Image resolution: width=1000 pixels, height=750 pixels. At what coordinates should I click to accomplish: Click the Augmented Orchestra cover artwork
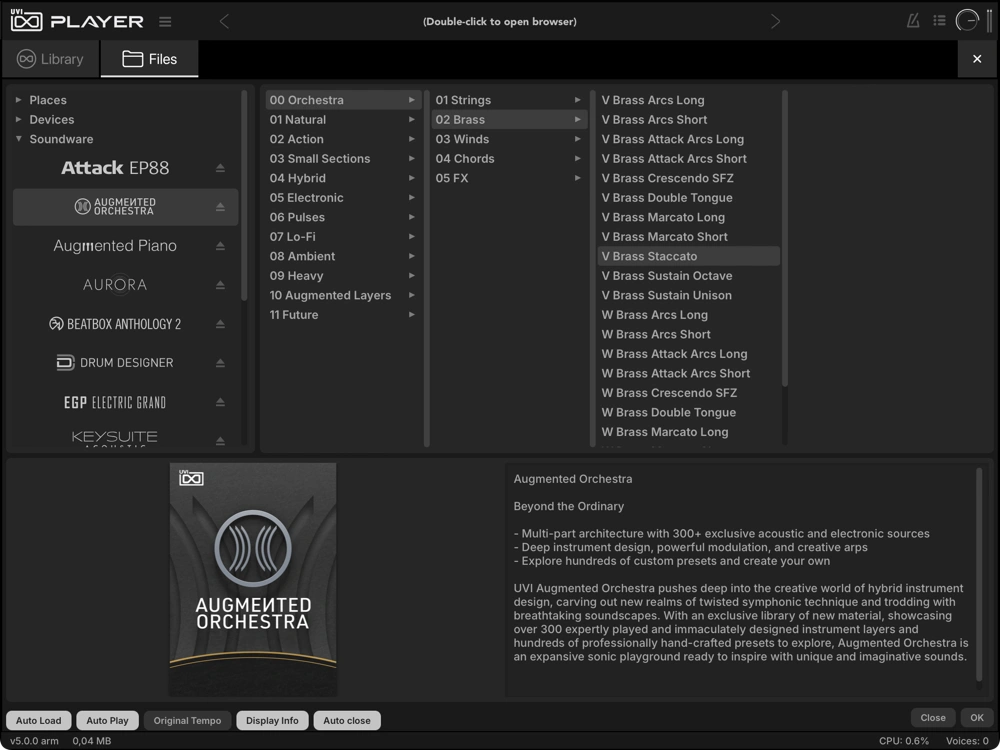253,579
